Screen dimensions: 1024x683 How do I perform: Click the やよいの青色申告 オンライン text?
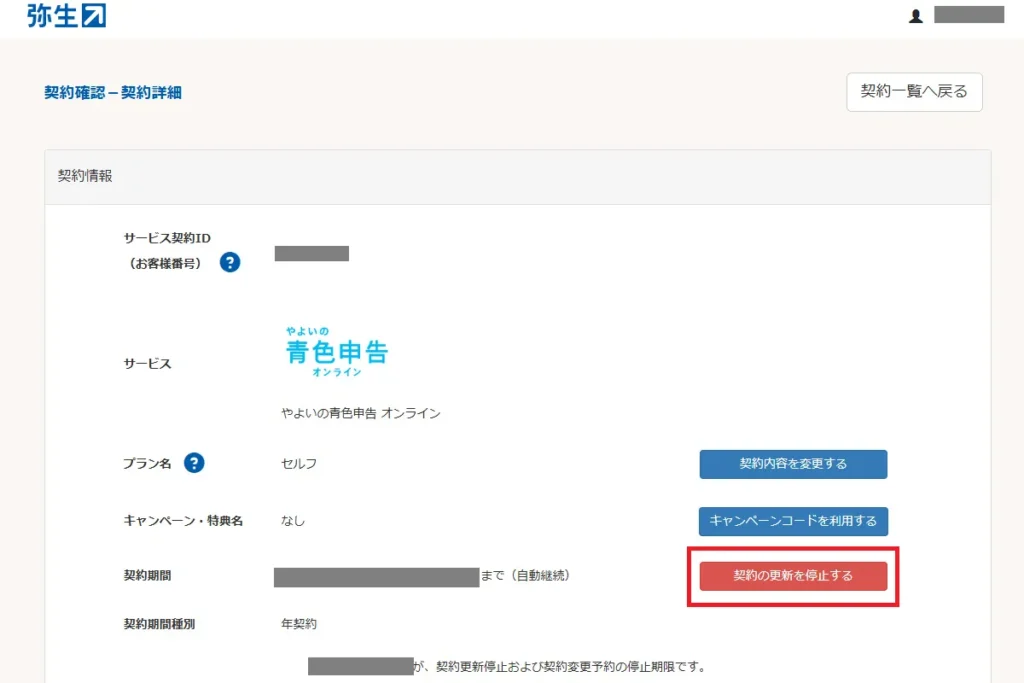360,413
